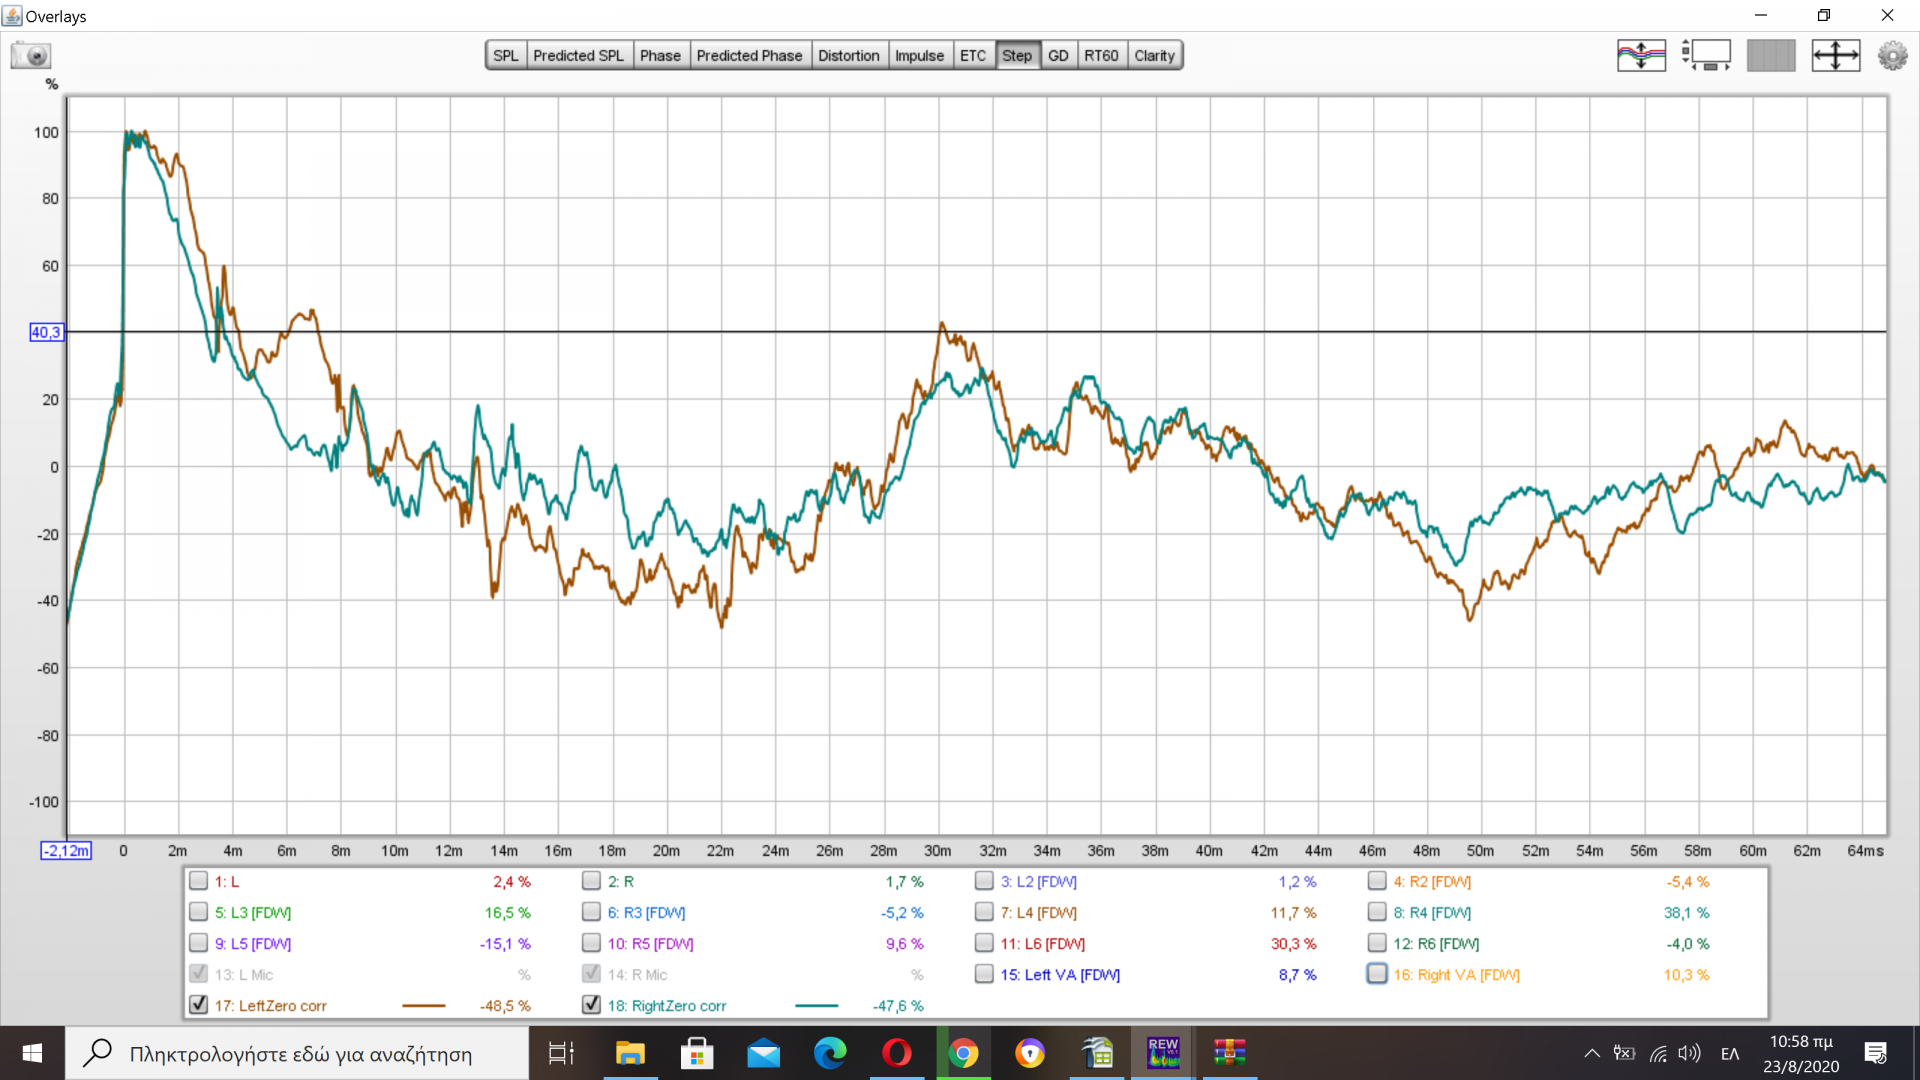The height and width of the screenshot is (1080, 1920).
Task: Open the spreadsheet app taskbar icon
Action: [x=1097, y=1053]
